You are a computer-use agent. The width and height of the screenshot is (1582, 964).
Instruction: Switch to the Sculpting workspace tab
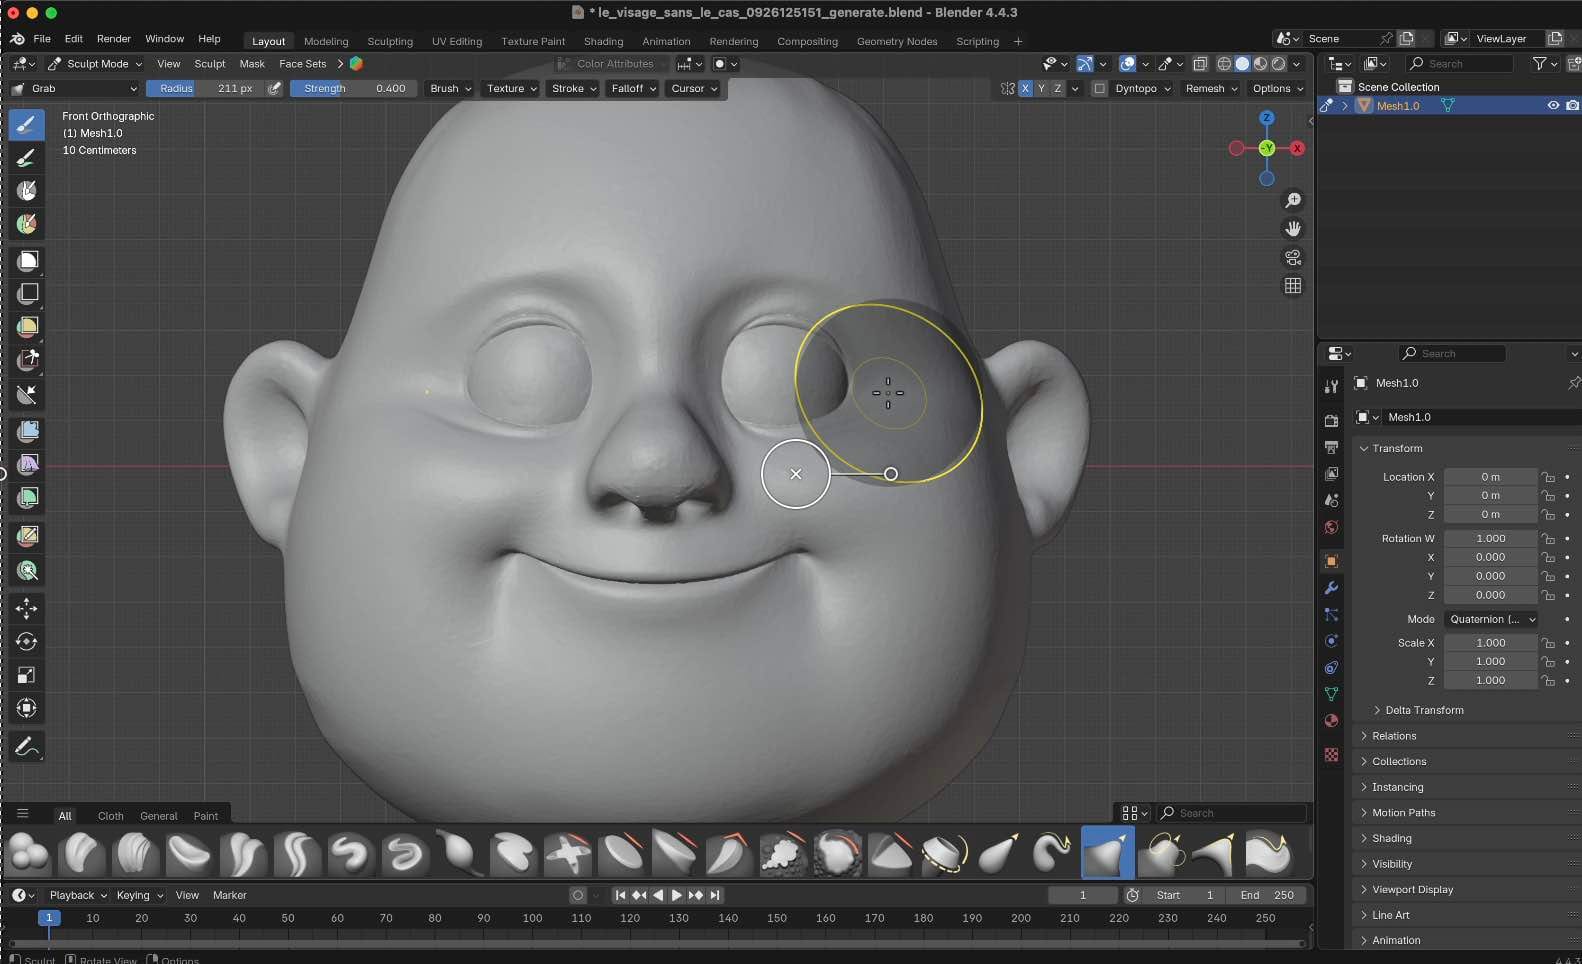pyautogui.click(x=389, y=41)
